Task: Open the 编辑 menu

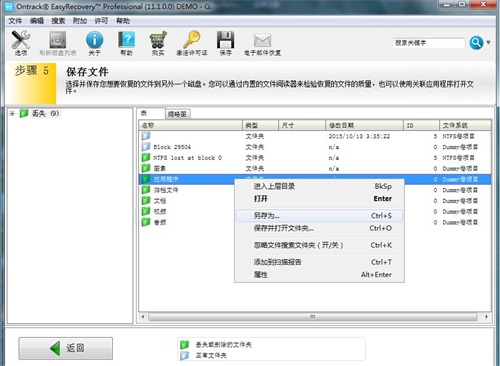Action: [x=37, y=21]
